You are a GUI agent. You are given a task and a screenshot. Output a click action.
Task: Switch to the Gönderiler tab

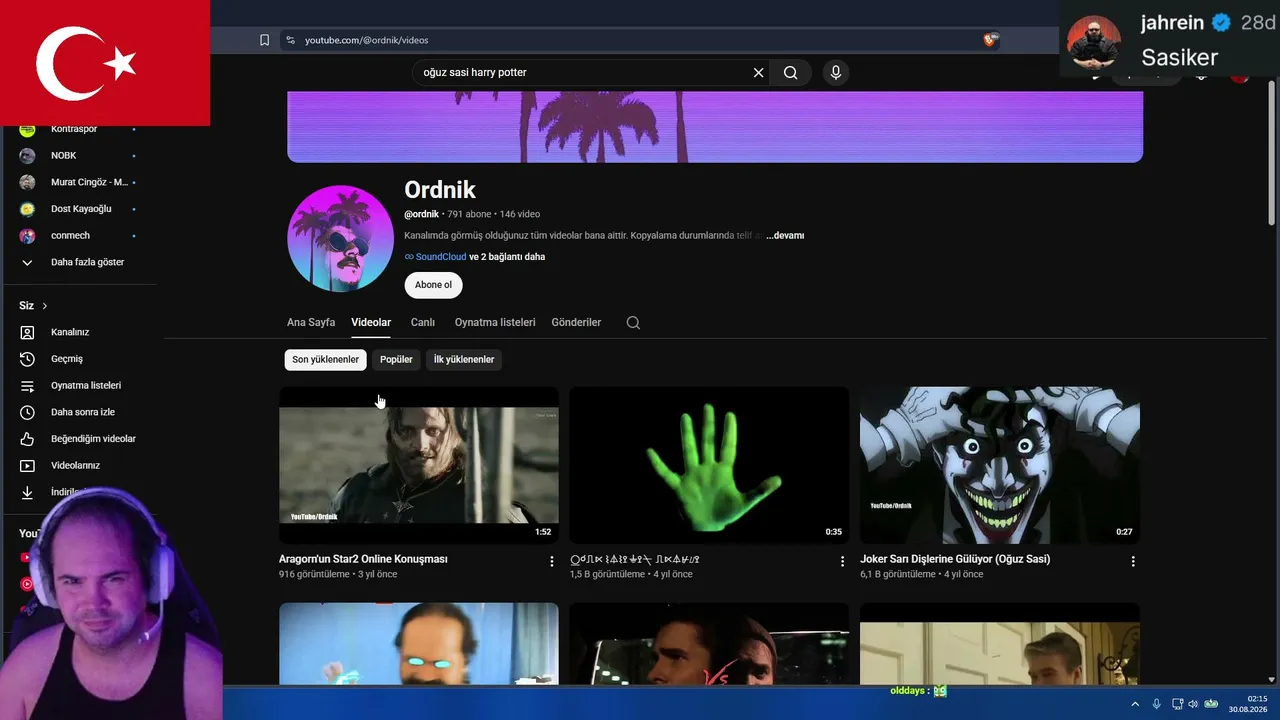pyautogui.click(x=576, y=323)
